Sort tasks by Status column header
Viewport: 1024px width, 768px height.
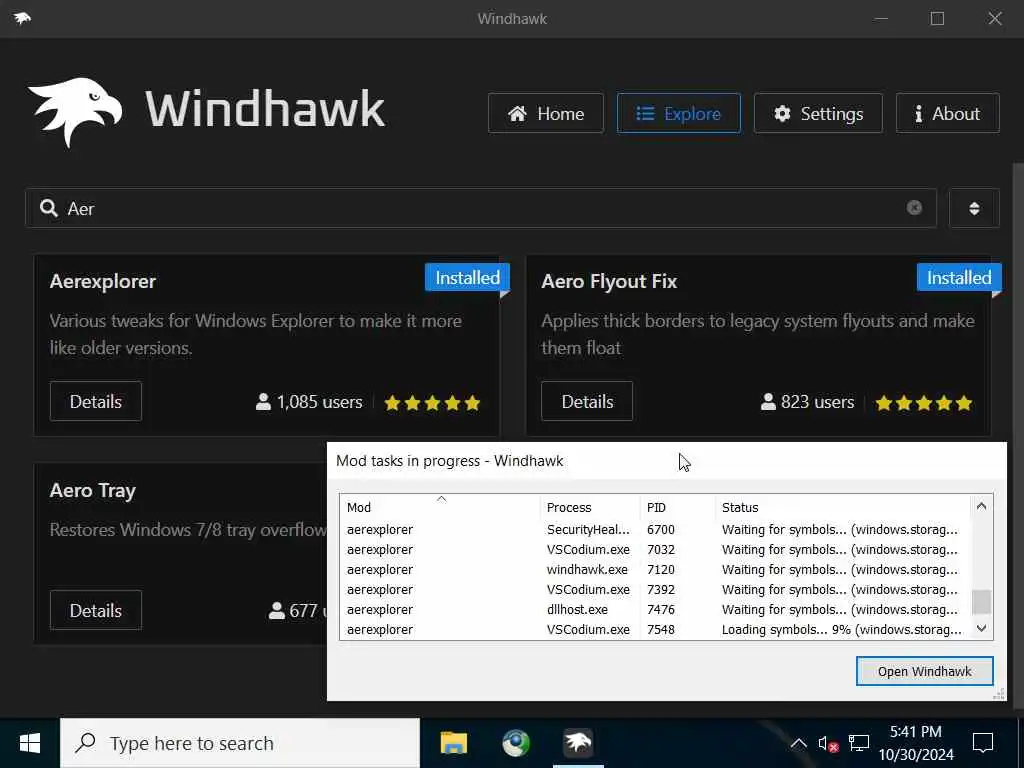pyautogui.click(x=842, y=507)
